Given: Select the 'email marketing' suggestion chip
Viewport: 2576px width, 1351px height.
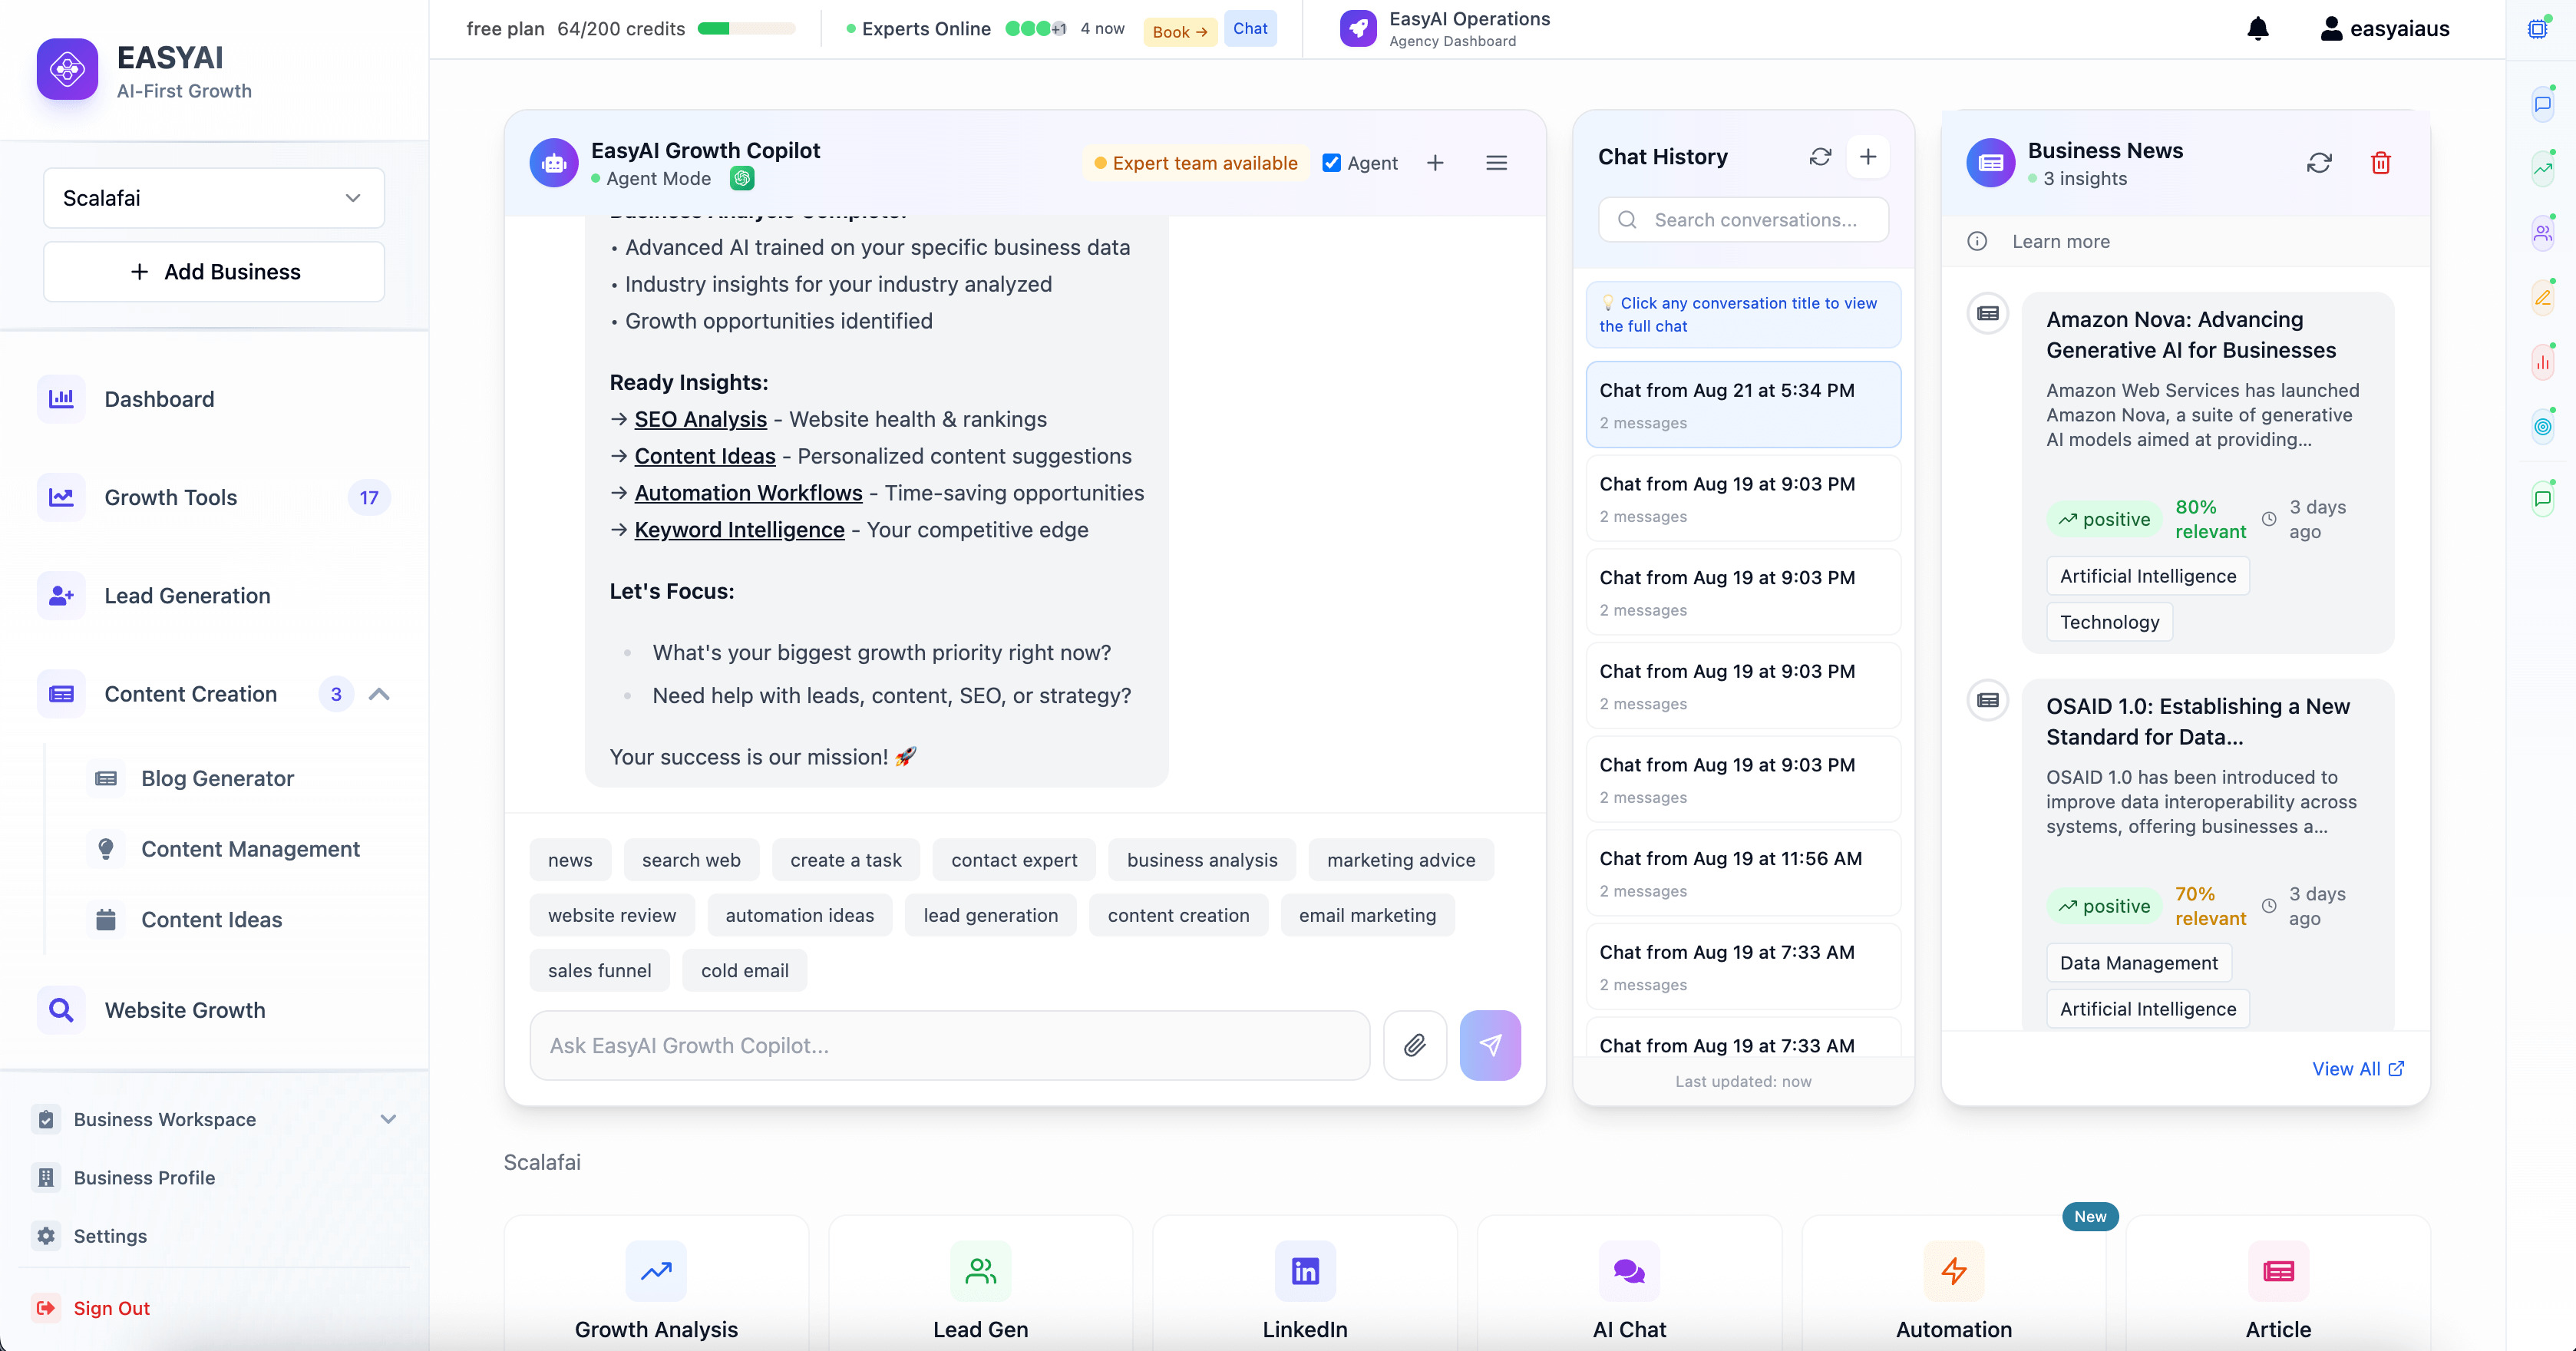Looking at the screenshot, I should [x=1367, y=915].
